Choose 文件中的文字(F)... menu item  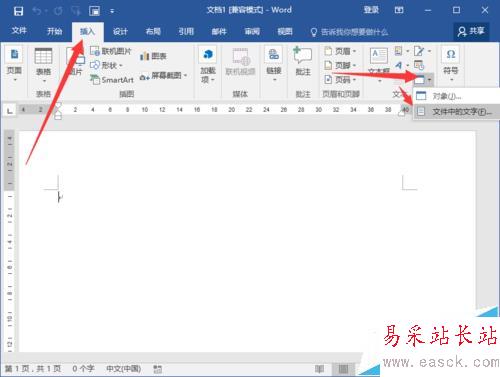pos(456,112)
